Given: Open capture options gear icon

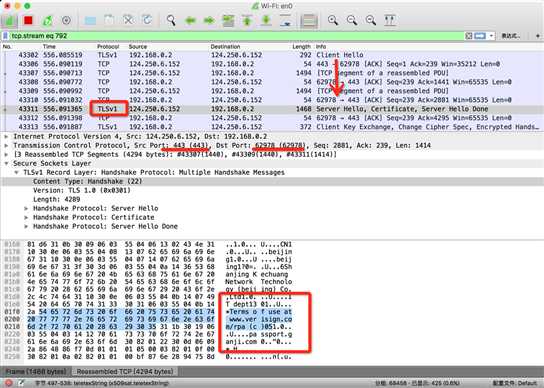Looking at the screenshot, I should click(x=66, y=20).
